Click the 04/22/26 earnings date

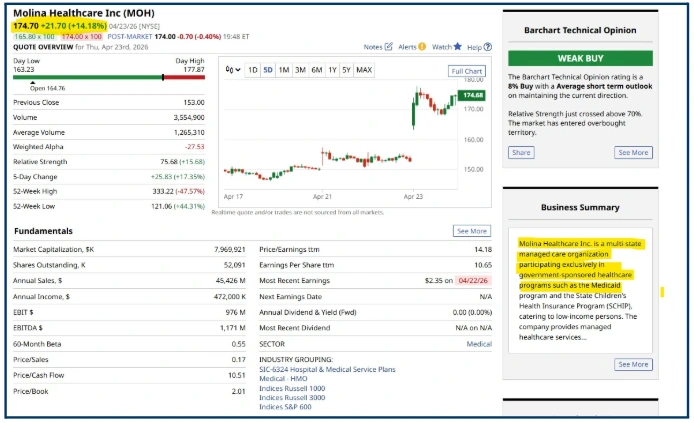coord(473,281)
